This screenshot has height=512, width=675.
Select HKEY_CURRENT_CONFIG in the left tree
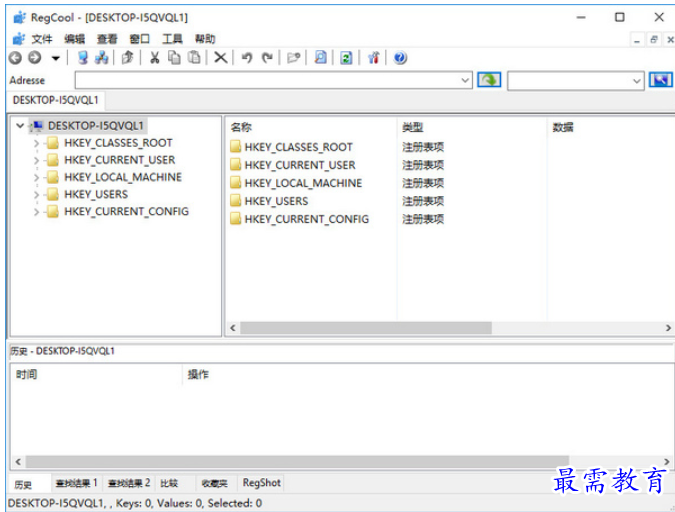(126, 211)
